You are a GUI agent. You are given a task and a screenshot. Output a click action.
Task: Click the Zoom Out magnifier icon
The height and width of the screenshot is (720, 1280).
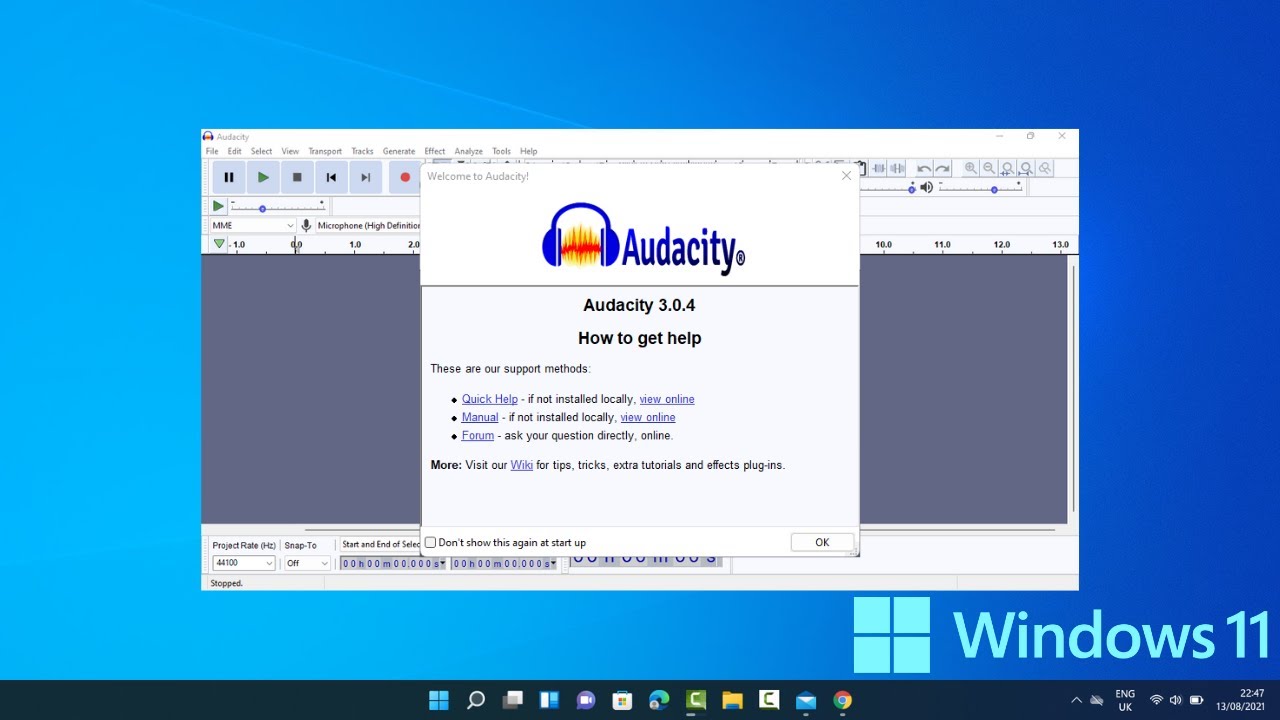[989, 169]
